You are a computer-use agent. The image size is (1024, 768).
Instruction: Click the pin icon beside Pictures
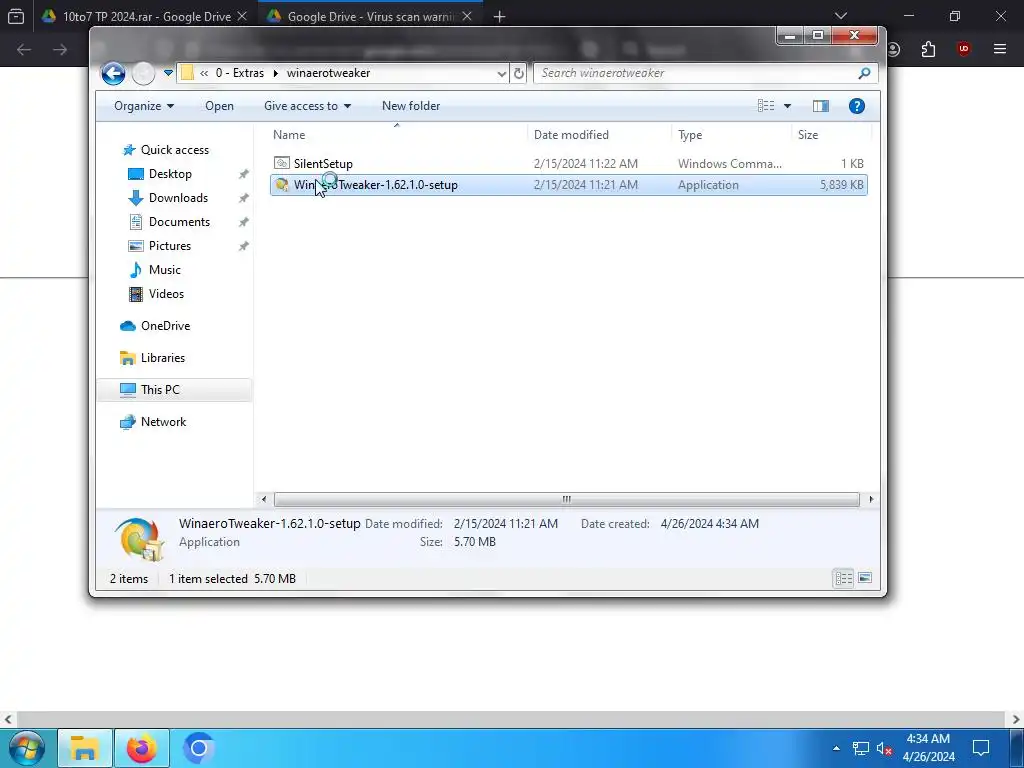pyautogui.click(x=244, y=246)
